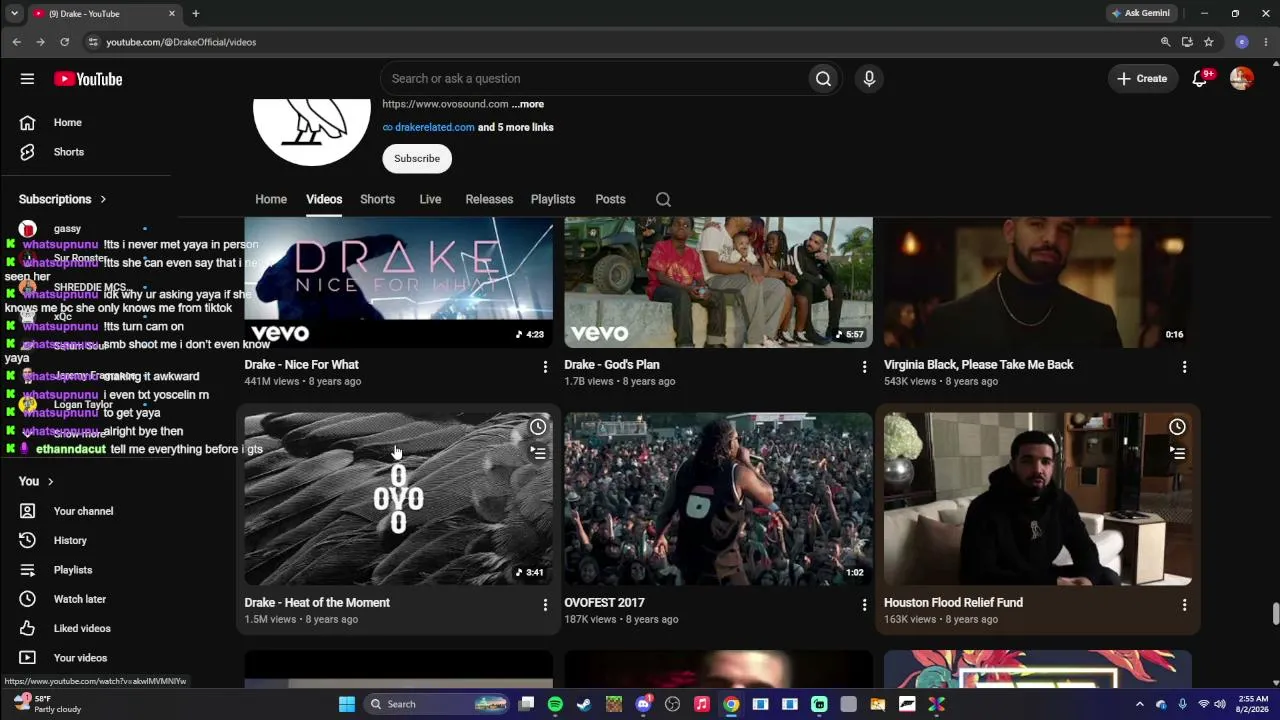Viewport: 1280px width, 720px height.
Task: Expand the You section
Action: tap(36, 481)
